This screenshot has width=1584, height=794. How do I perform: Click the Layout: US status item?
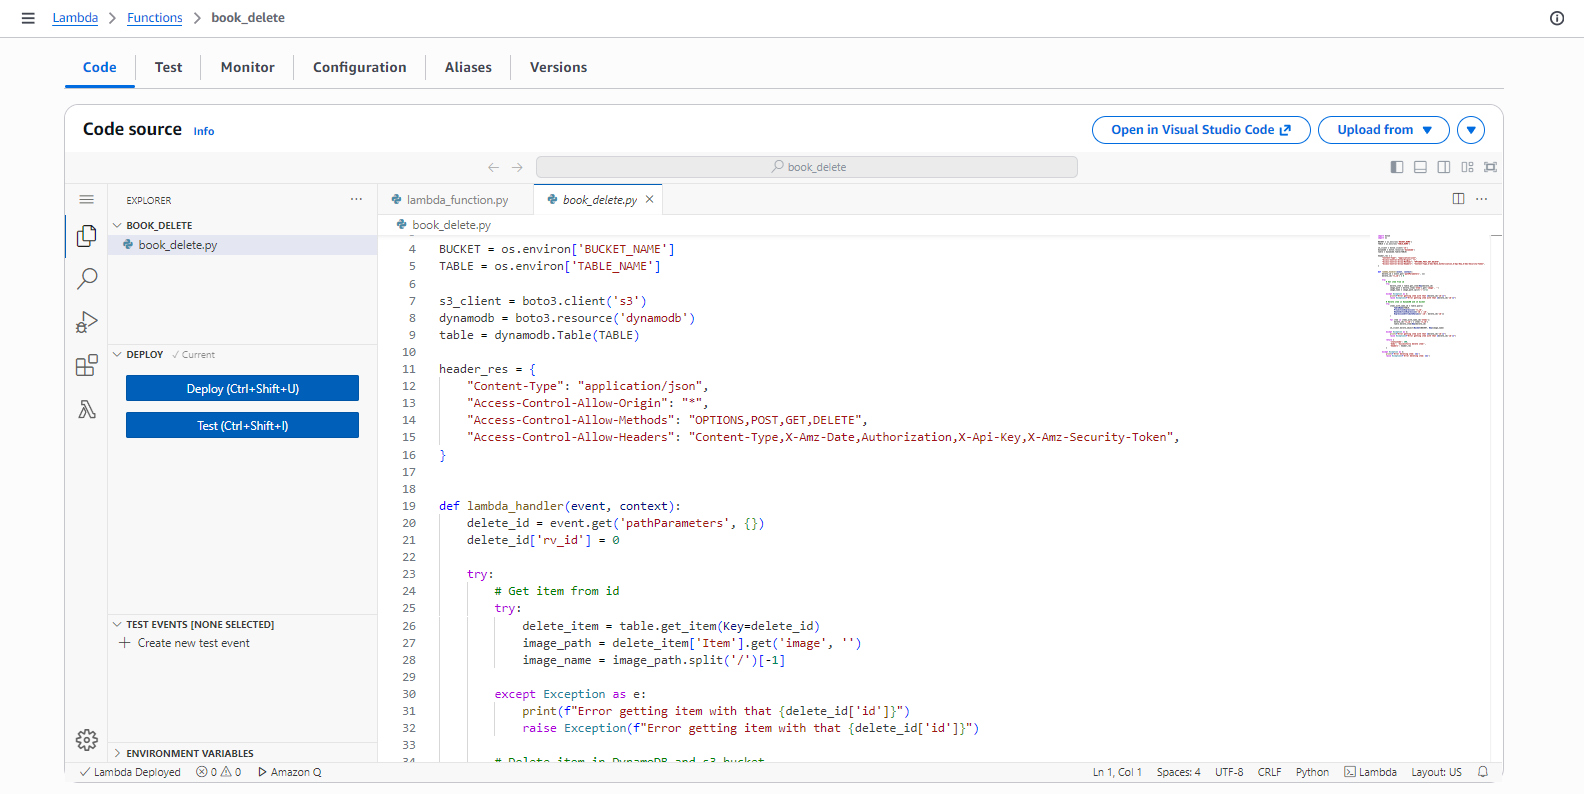(1436, 772)
